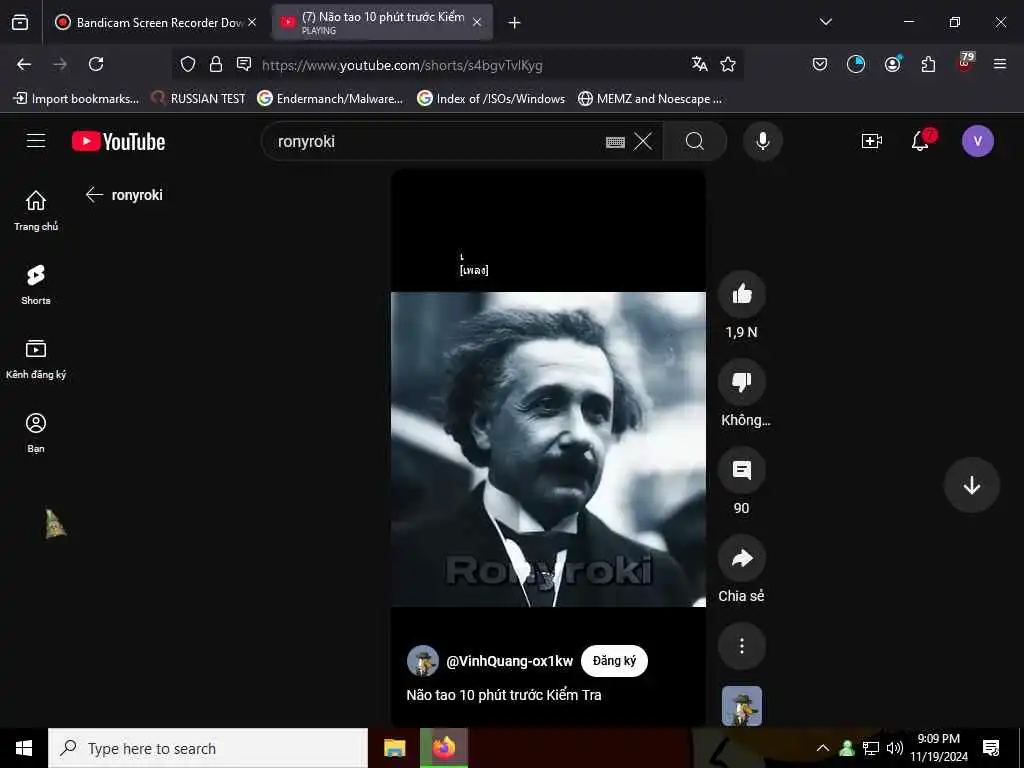Close the Bandicam Screen Recorder tab

252,22
